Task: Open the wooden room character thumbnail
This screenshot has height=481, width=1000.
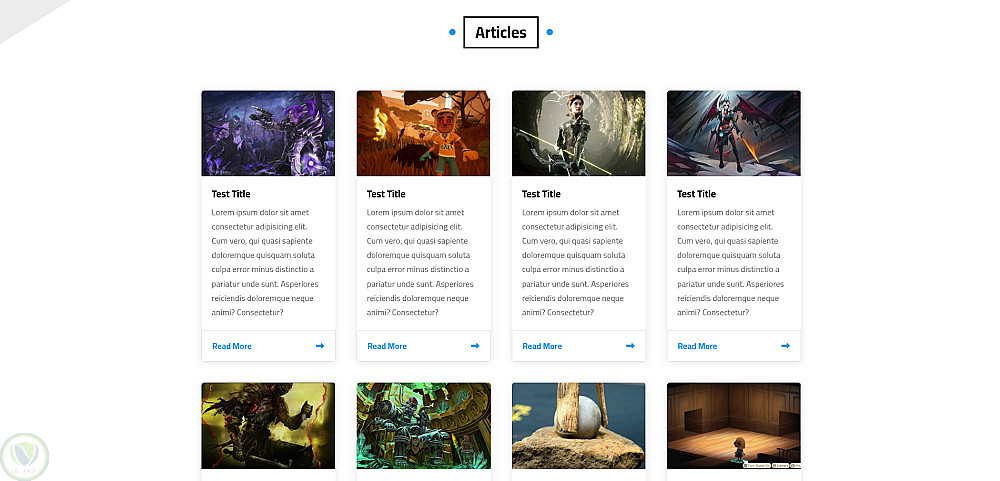Action: click(x=734, y=426)
